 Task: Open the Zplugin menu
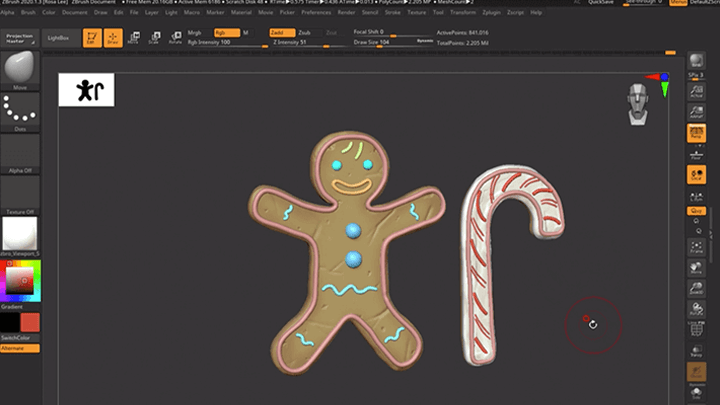[x=491, y=12]
